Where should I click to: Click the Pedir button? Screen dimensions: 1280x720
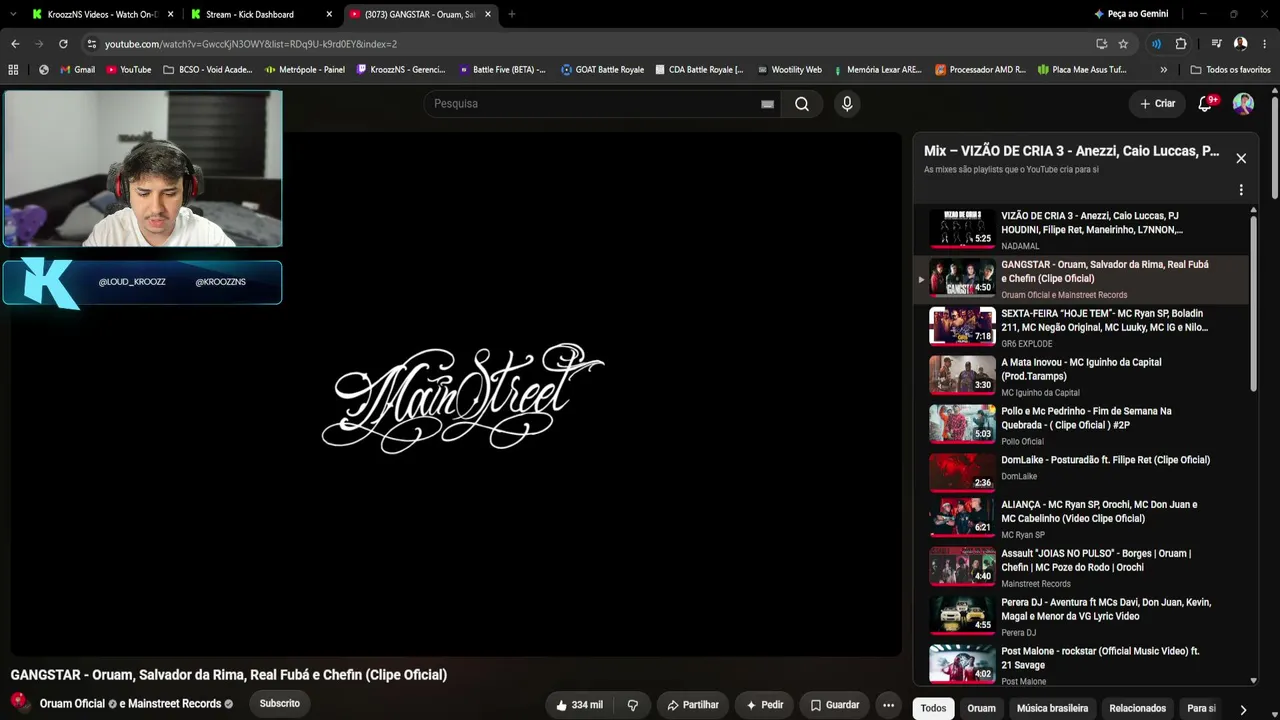click(x=764, y=705)
